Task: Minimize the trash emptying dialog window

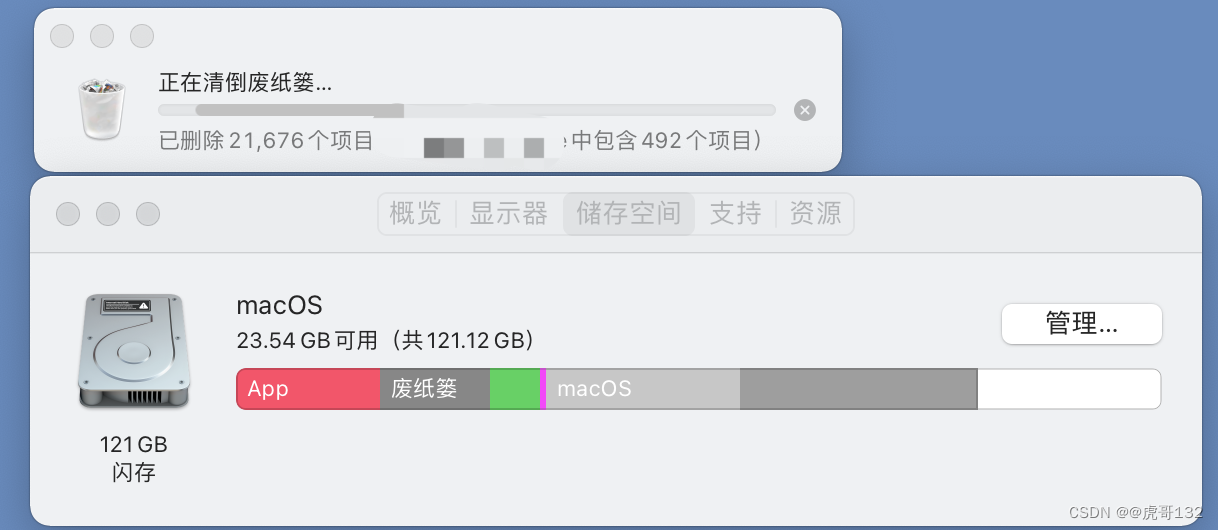Action: pos(102,36)
